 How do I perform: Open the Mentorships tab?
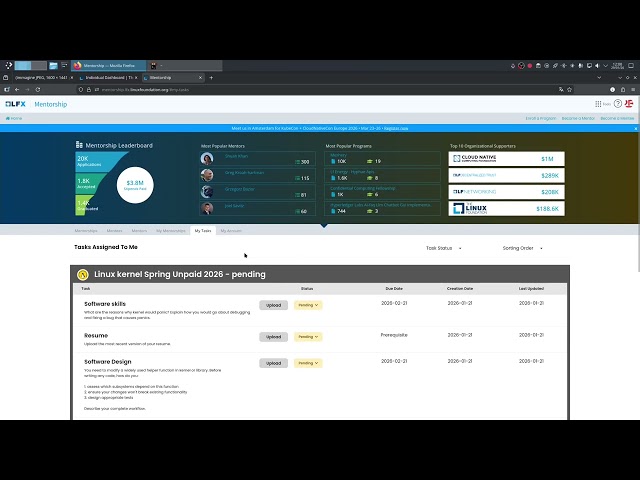[x=86, y=231]
